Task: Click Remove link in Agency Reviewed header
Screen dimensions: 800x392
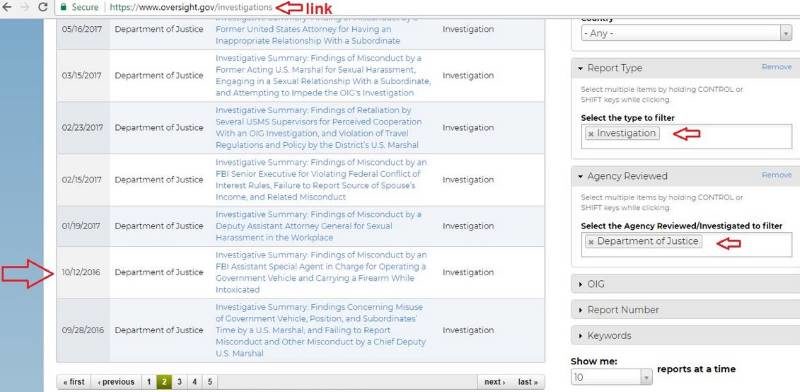Action: pos(777,175)
